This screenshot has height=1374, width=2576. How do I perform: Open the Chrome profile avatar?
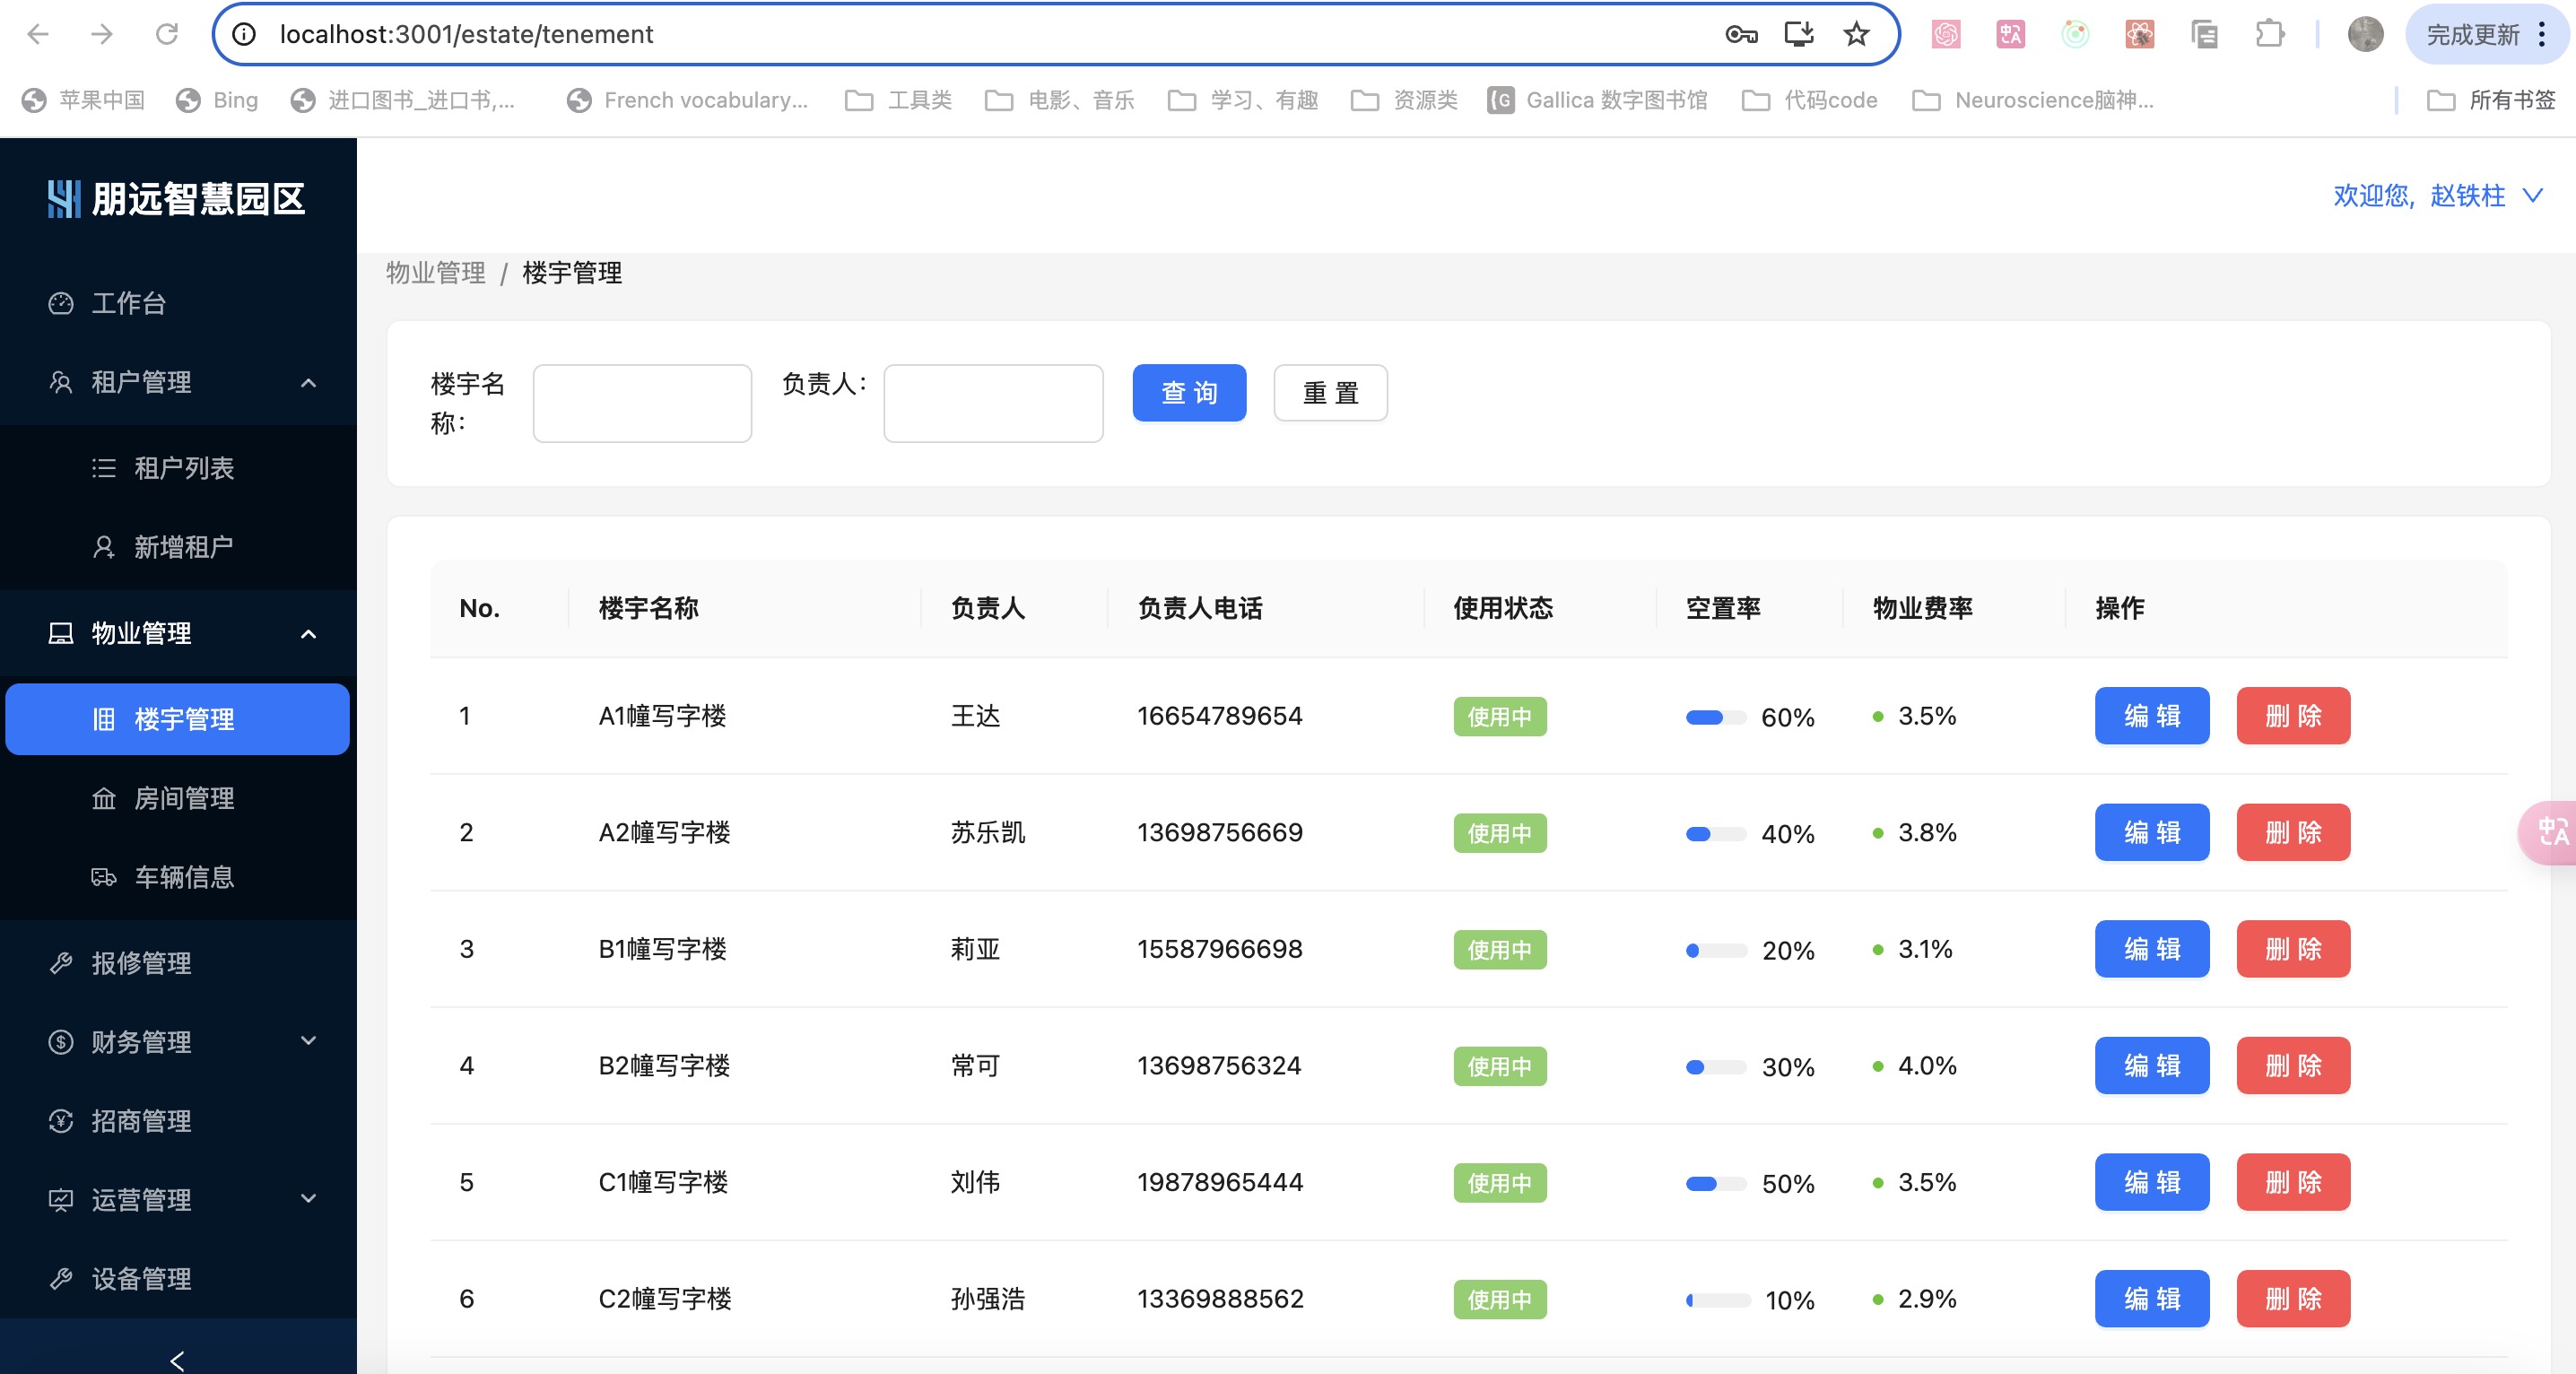[x=2365, y=34]
